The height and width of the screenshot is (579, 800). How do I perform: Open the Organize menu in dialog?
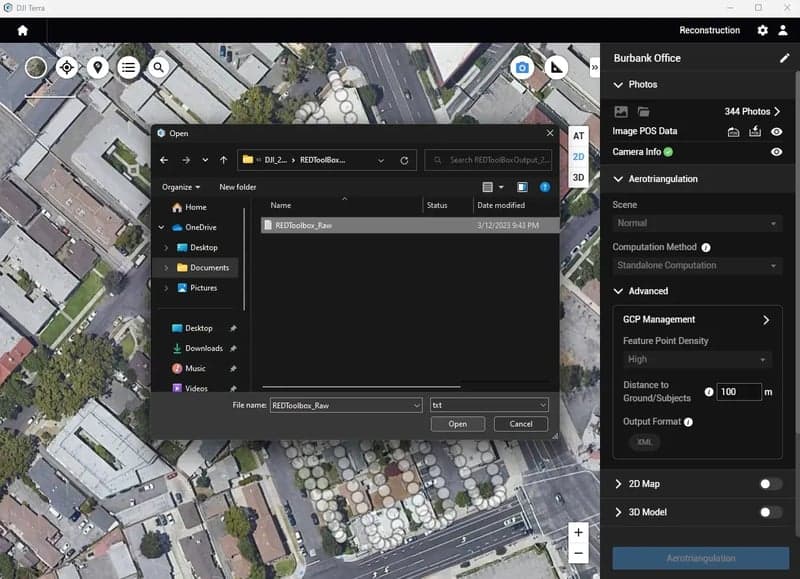[181, 187]
